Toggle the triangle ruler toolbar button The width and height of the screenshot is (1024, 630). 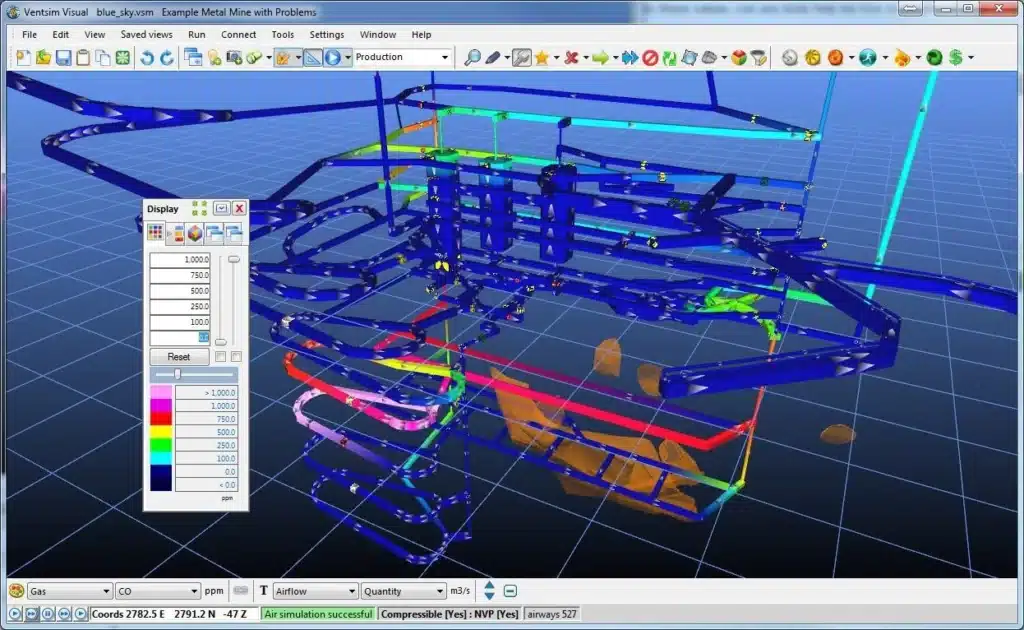(x=312, y=58)
